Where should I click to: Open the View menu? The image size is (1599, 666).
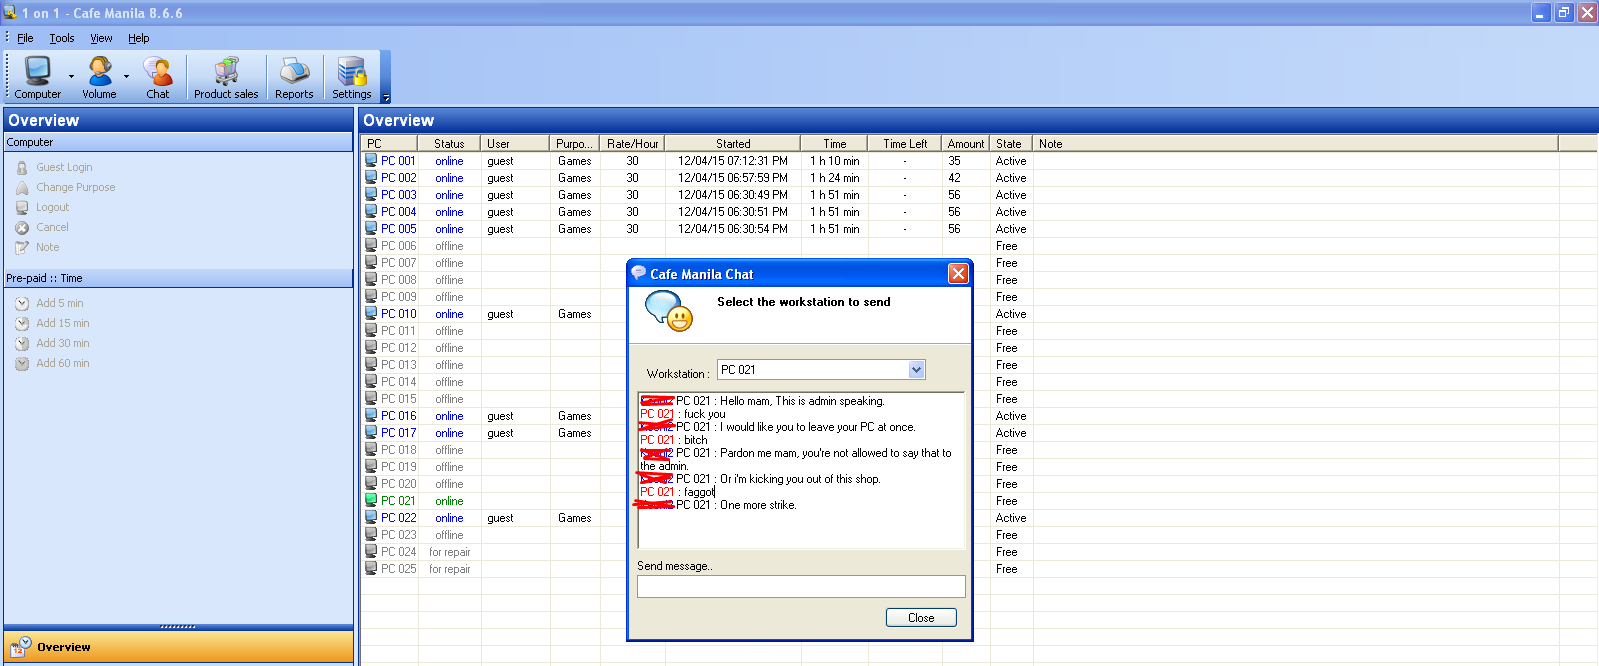pyautogui.click(x=101, y=38)
